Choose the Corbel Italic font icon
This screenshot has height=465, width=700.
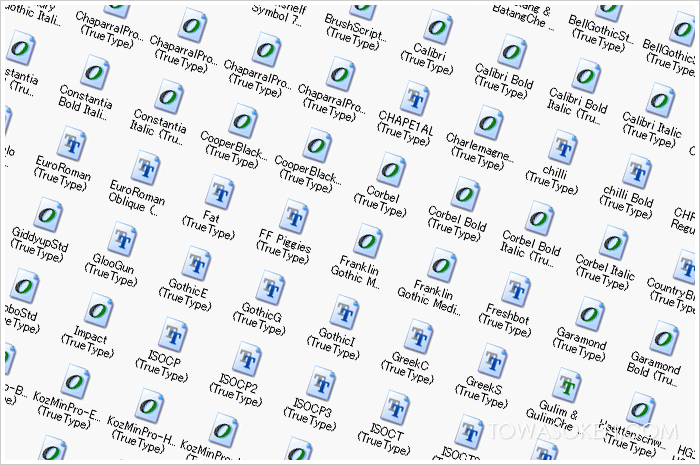click(x=613, y=242)
